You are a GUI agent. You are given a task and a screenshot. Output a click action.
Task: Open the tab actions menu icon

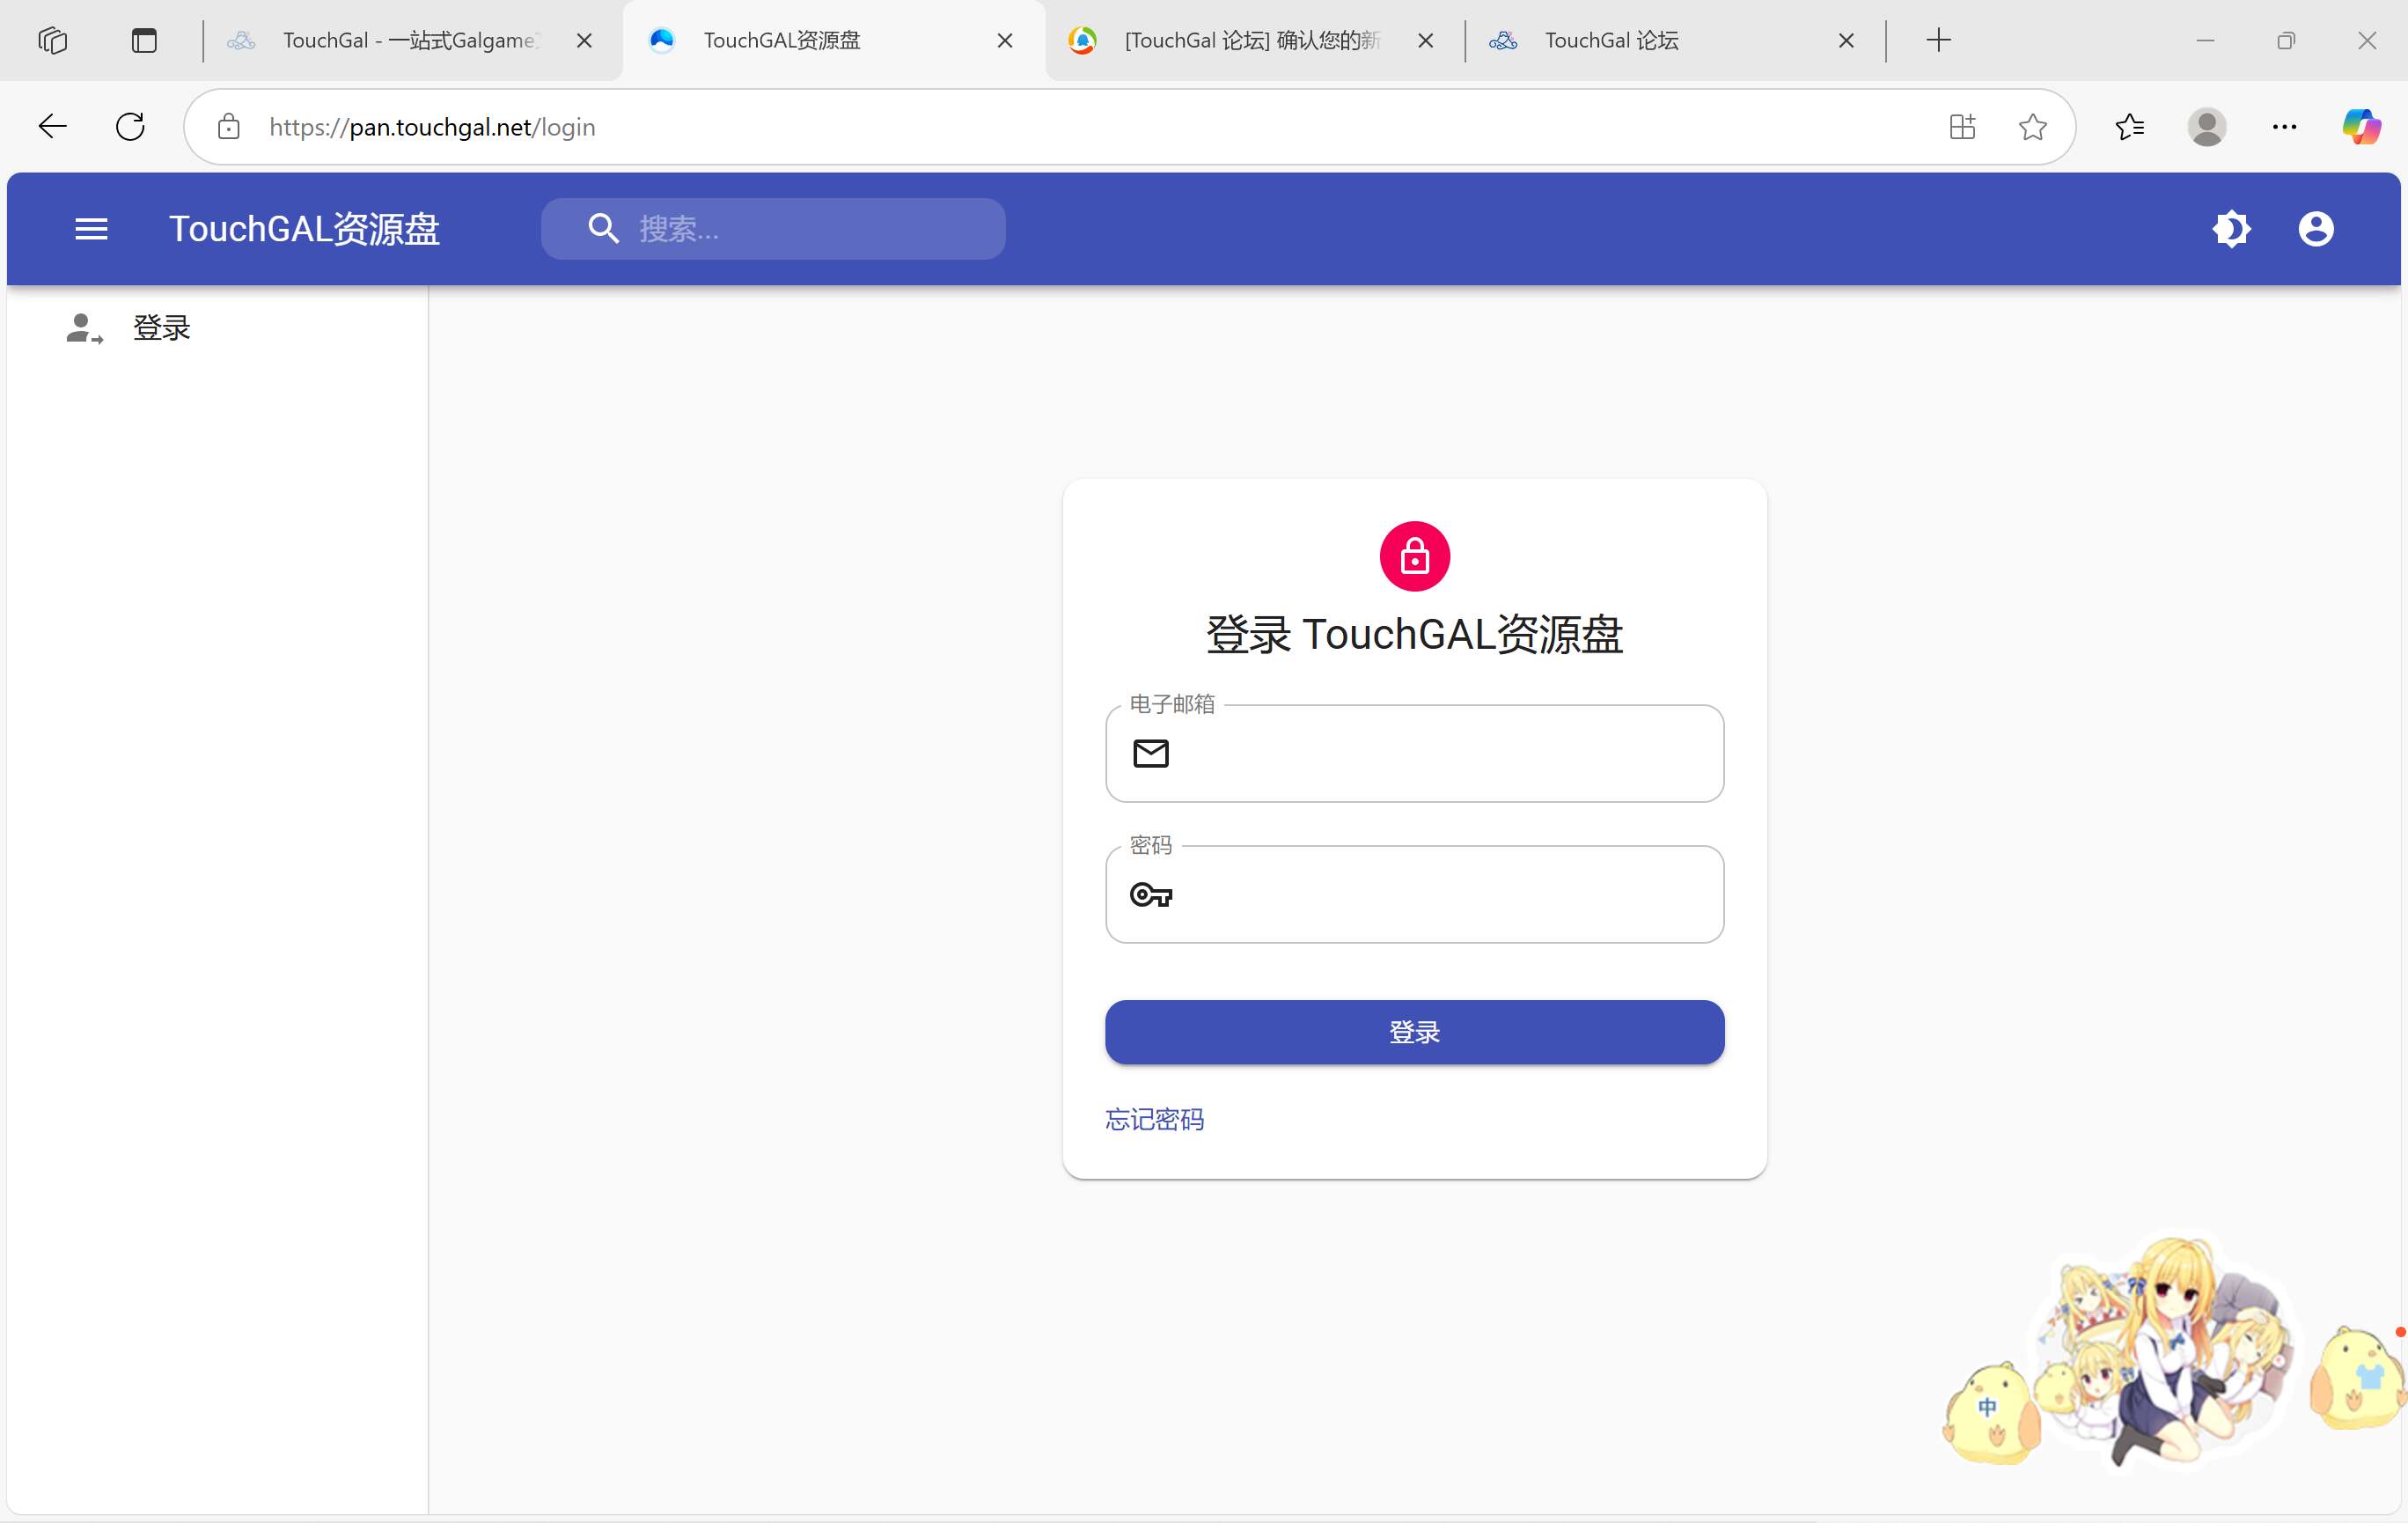144,41
